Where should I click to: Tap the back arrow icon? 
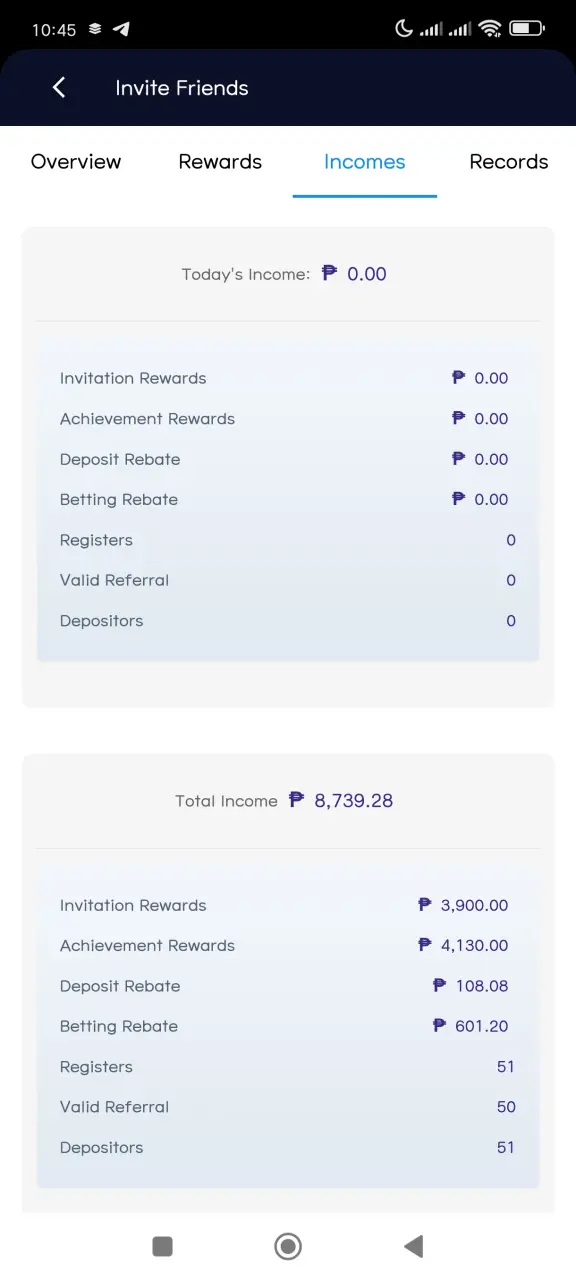59,88
